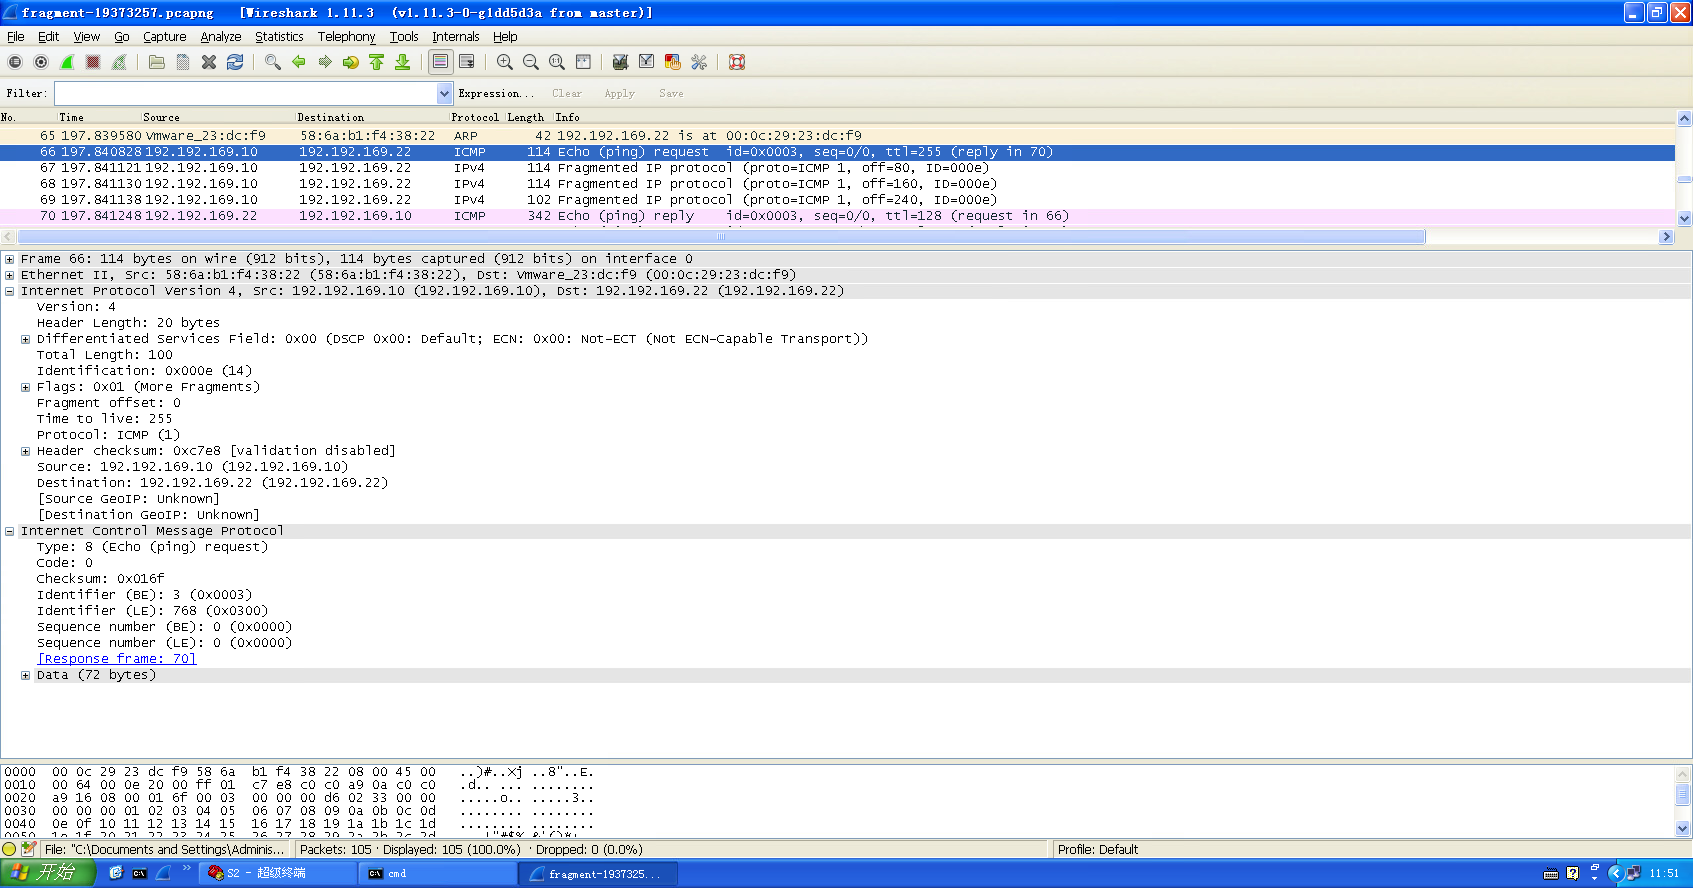Save the display filter
Viewport: 1693px width, 888px height.
671,93
